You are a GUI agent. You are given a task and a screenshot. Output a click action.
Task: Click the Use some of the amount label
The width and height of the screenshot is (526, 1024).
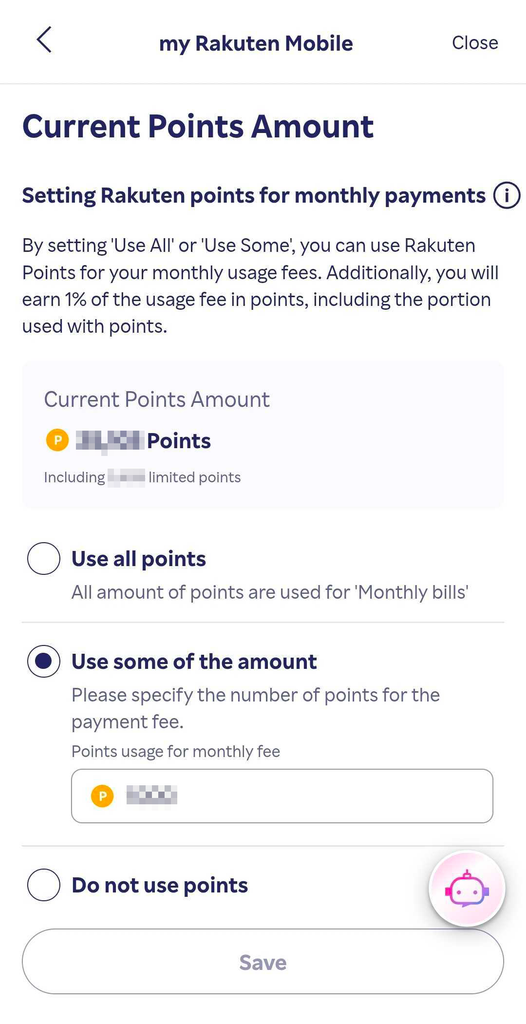[x=194, y=662]
